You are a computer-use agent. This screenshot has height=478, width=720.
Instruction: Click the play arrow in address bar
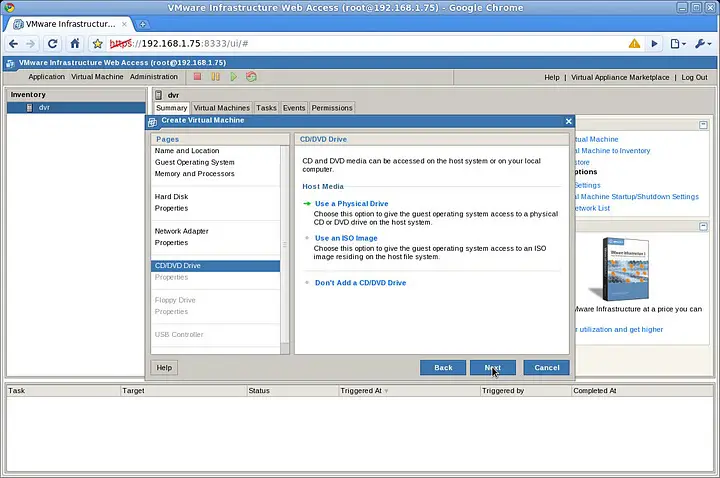pos(654,44)
